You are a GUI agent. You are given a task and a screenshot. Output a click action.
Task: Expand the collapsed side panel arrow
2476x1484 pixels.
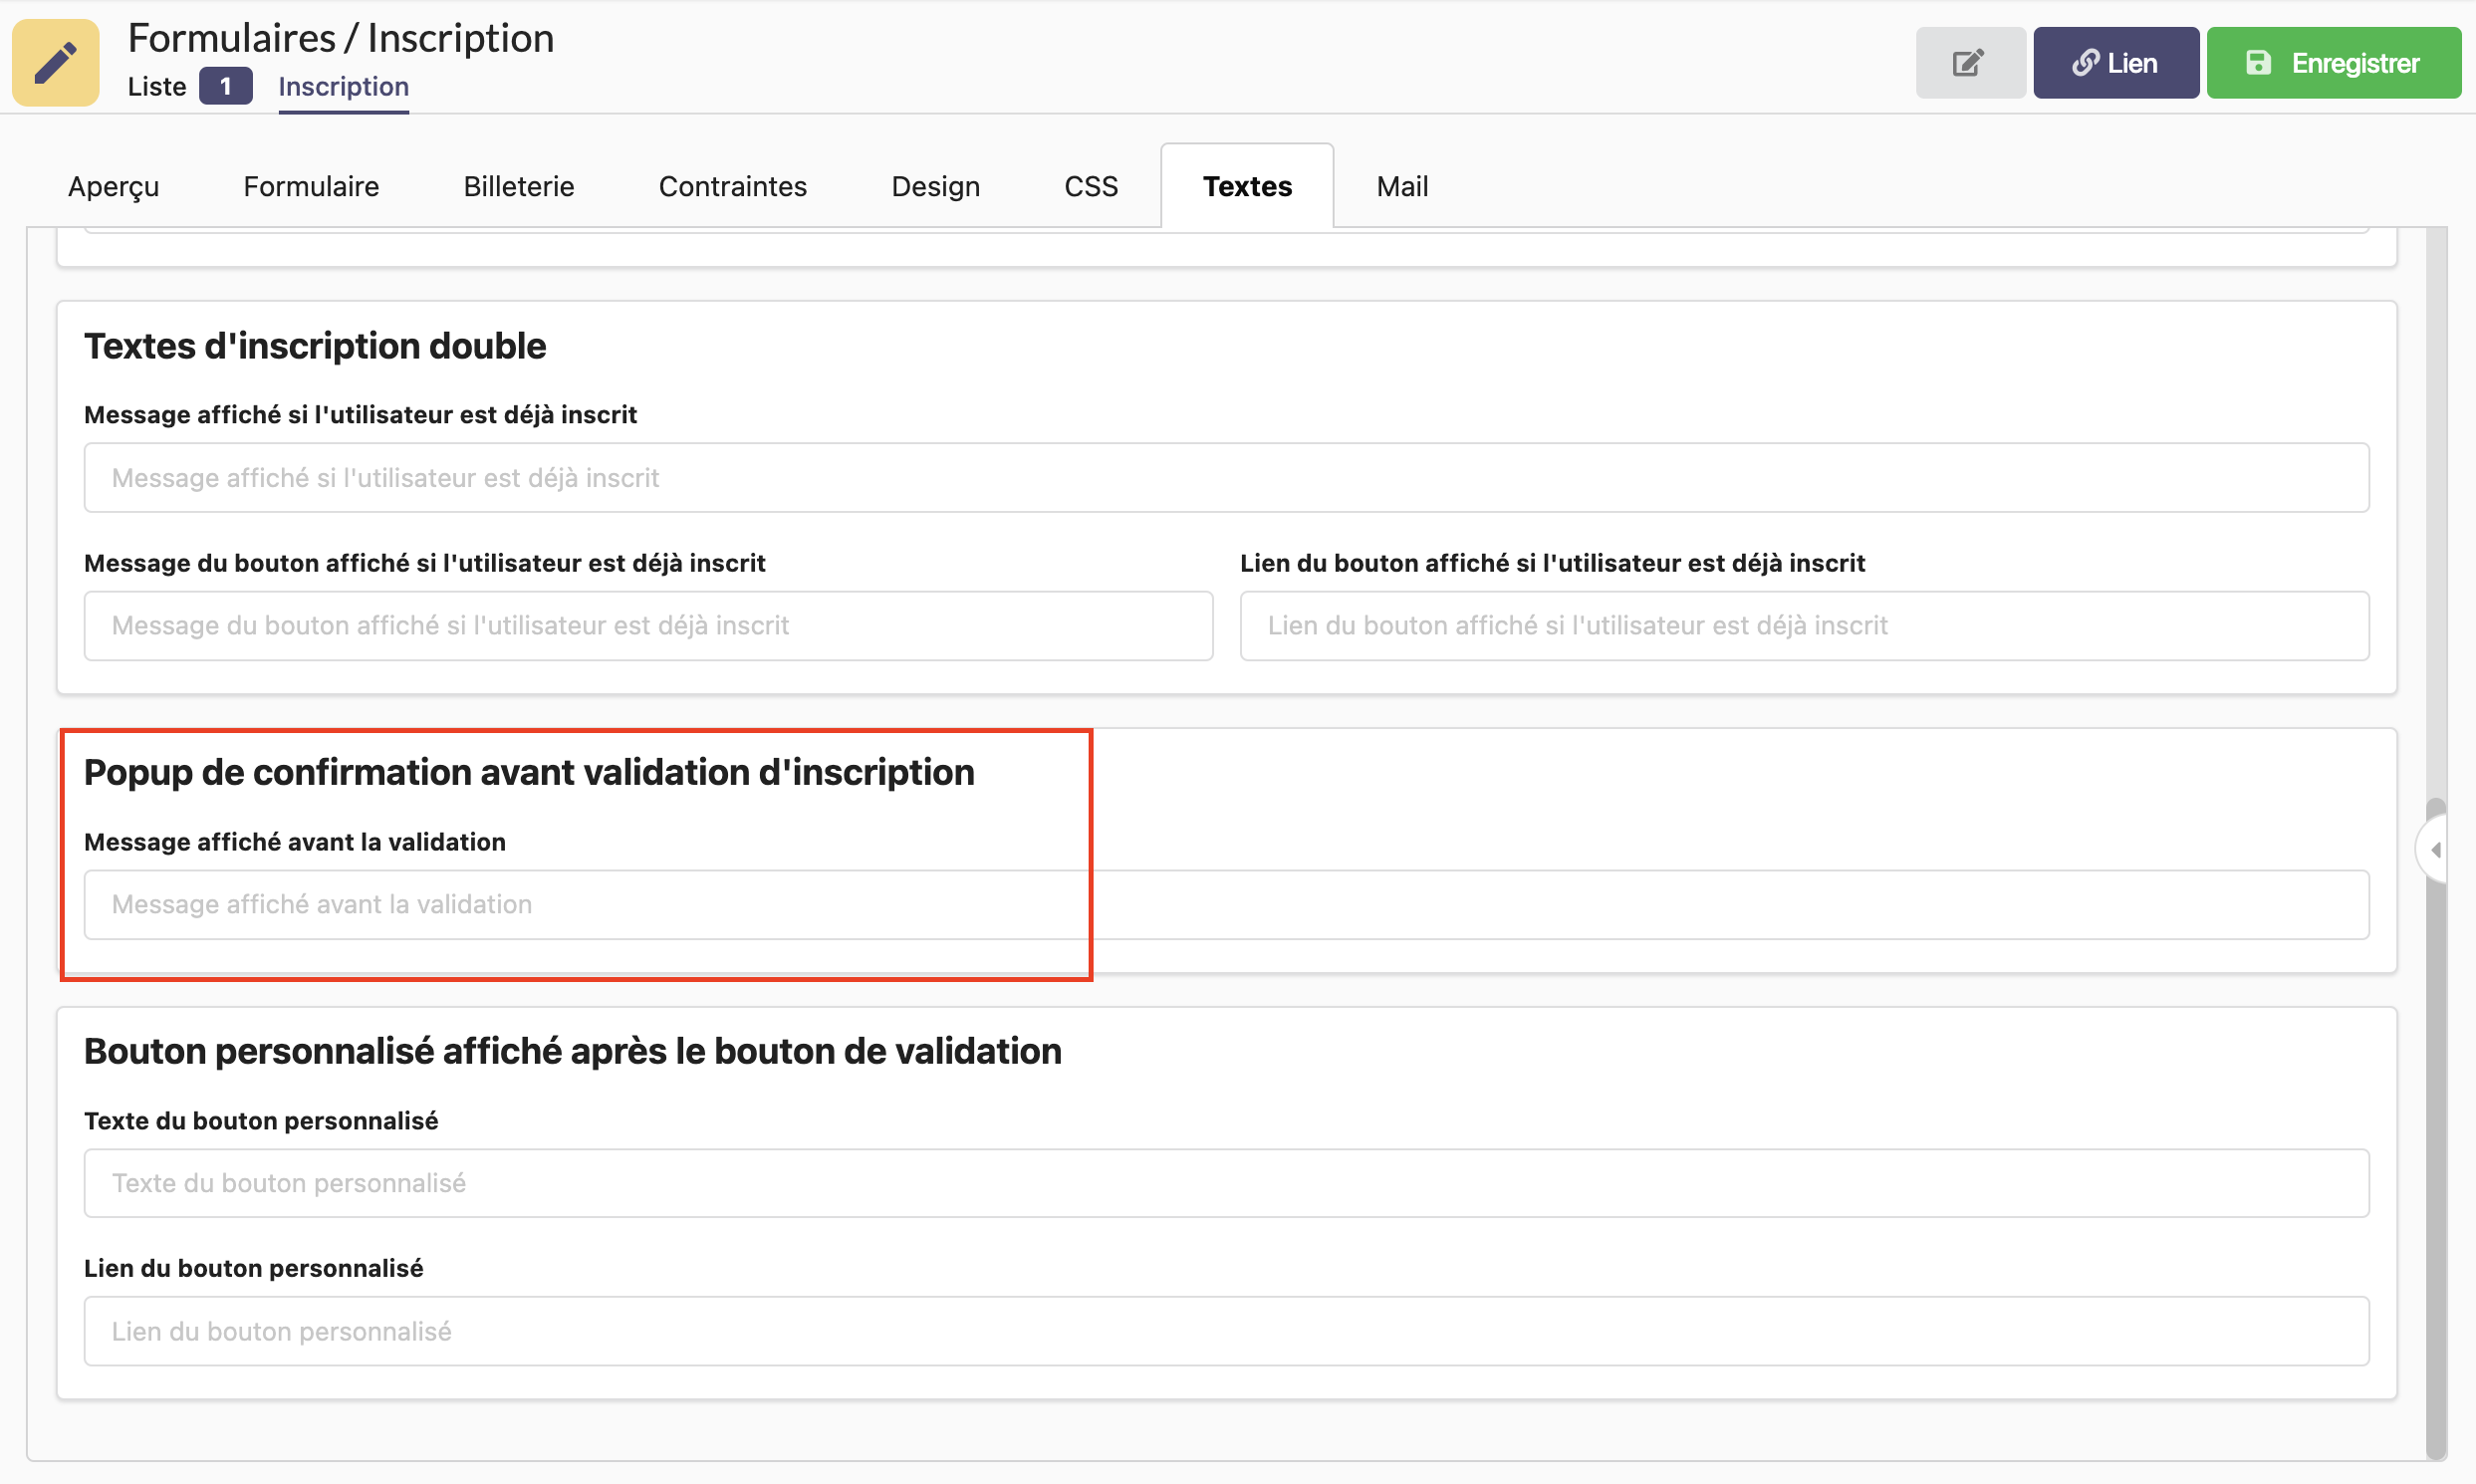(x=2436, y=850)
